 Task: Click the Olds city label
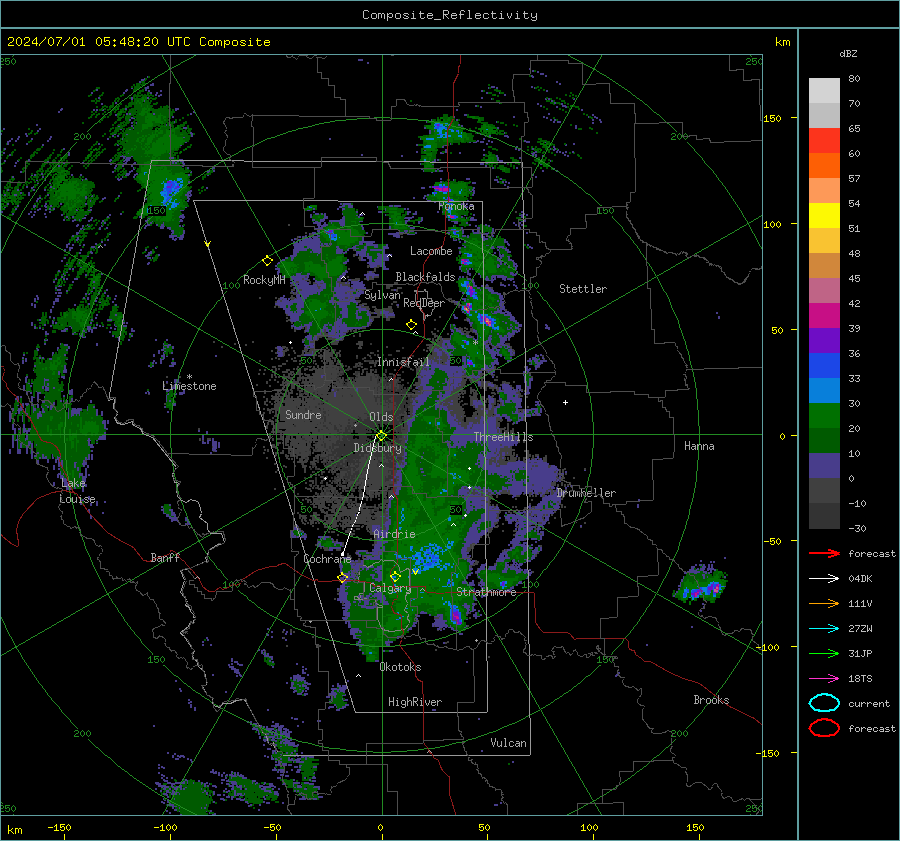click(381, 417)
